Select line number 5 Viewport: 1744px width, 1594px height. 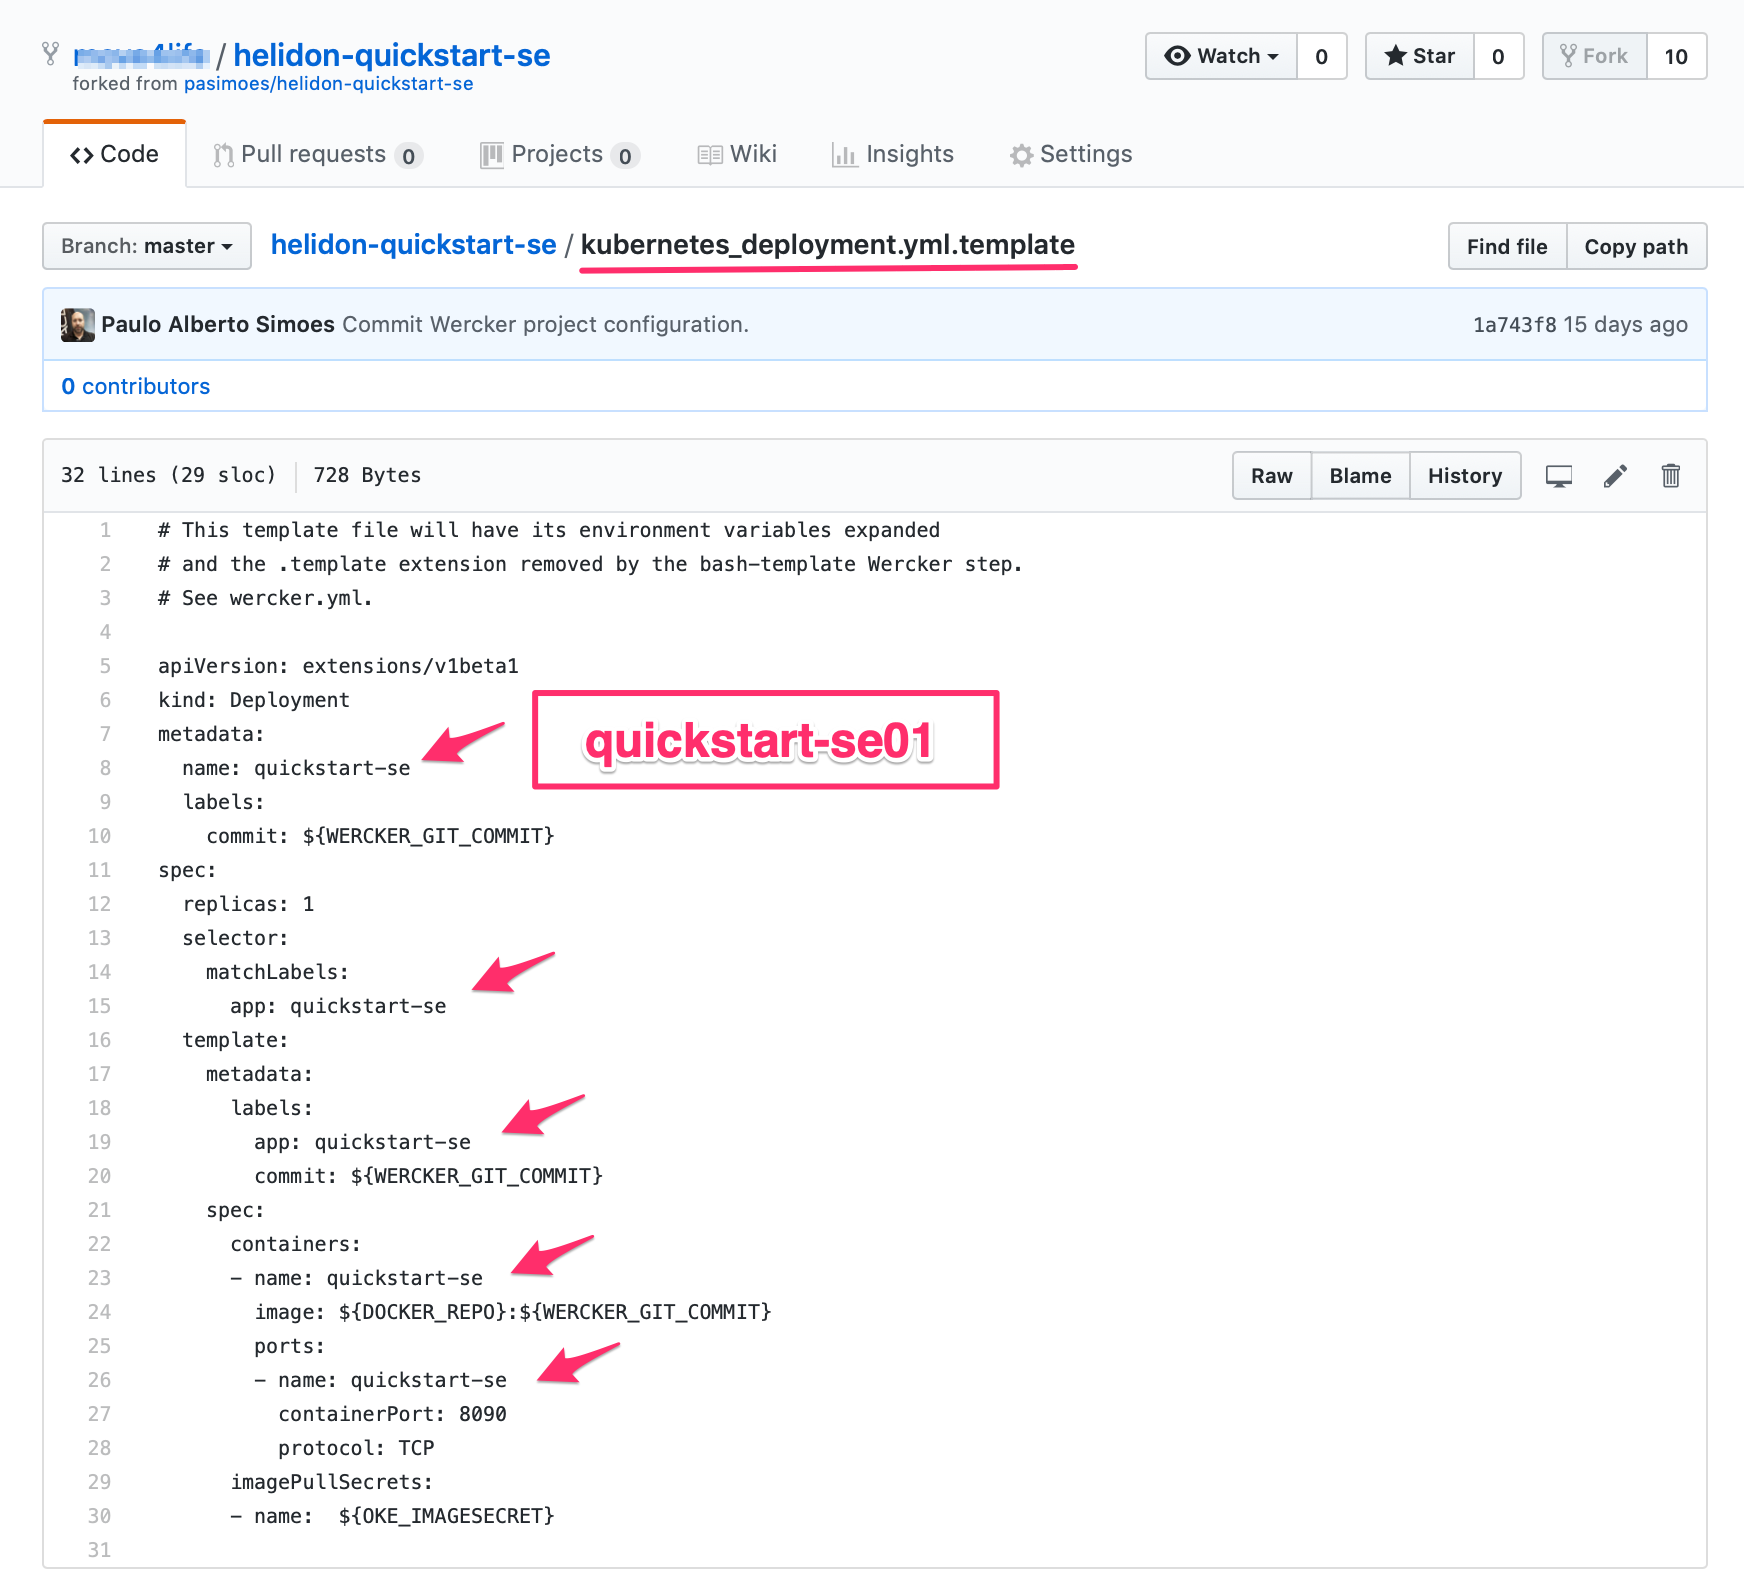point(105,666)
